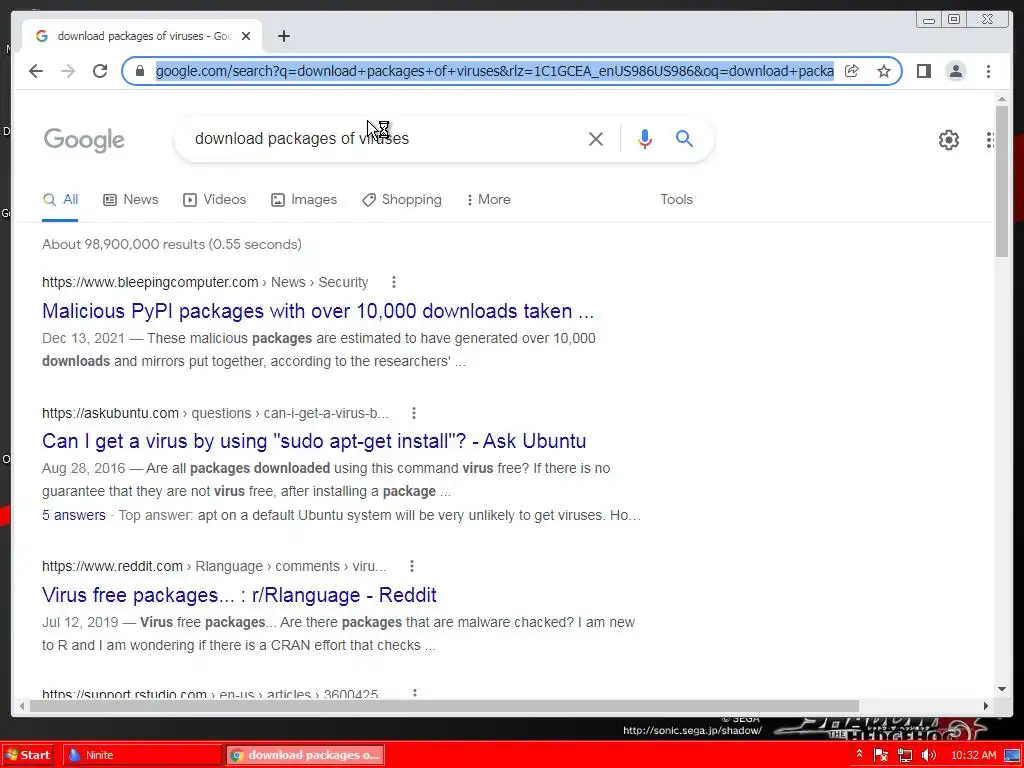Share this page from the address bar

[x=852, y=71]
